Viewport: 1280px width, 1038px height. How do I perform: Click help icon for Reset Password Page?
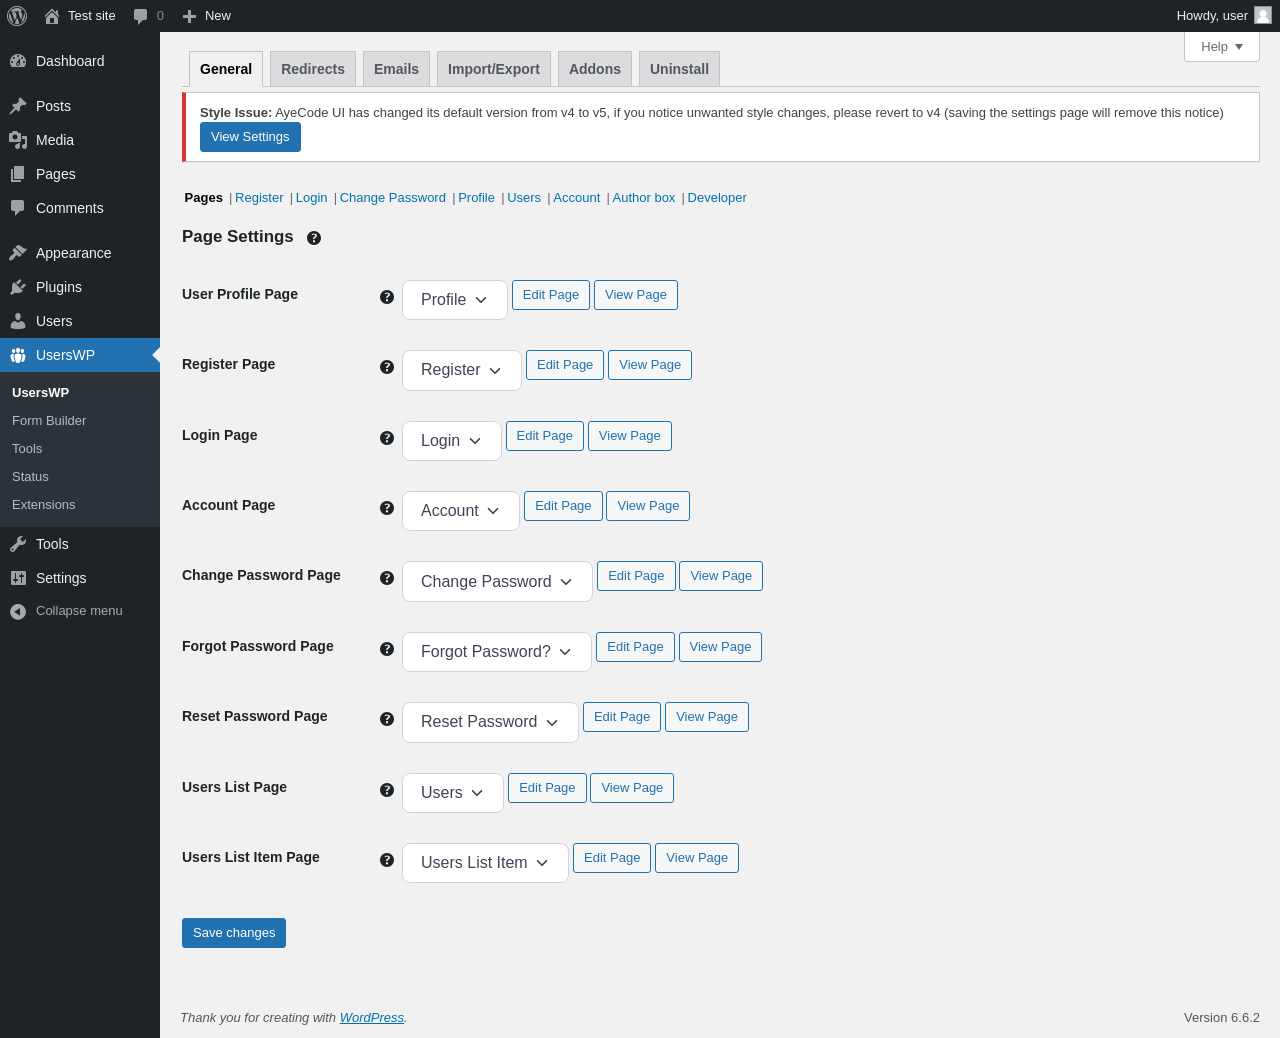pyautogui.click(x=387, y=719)
